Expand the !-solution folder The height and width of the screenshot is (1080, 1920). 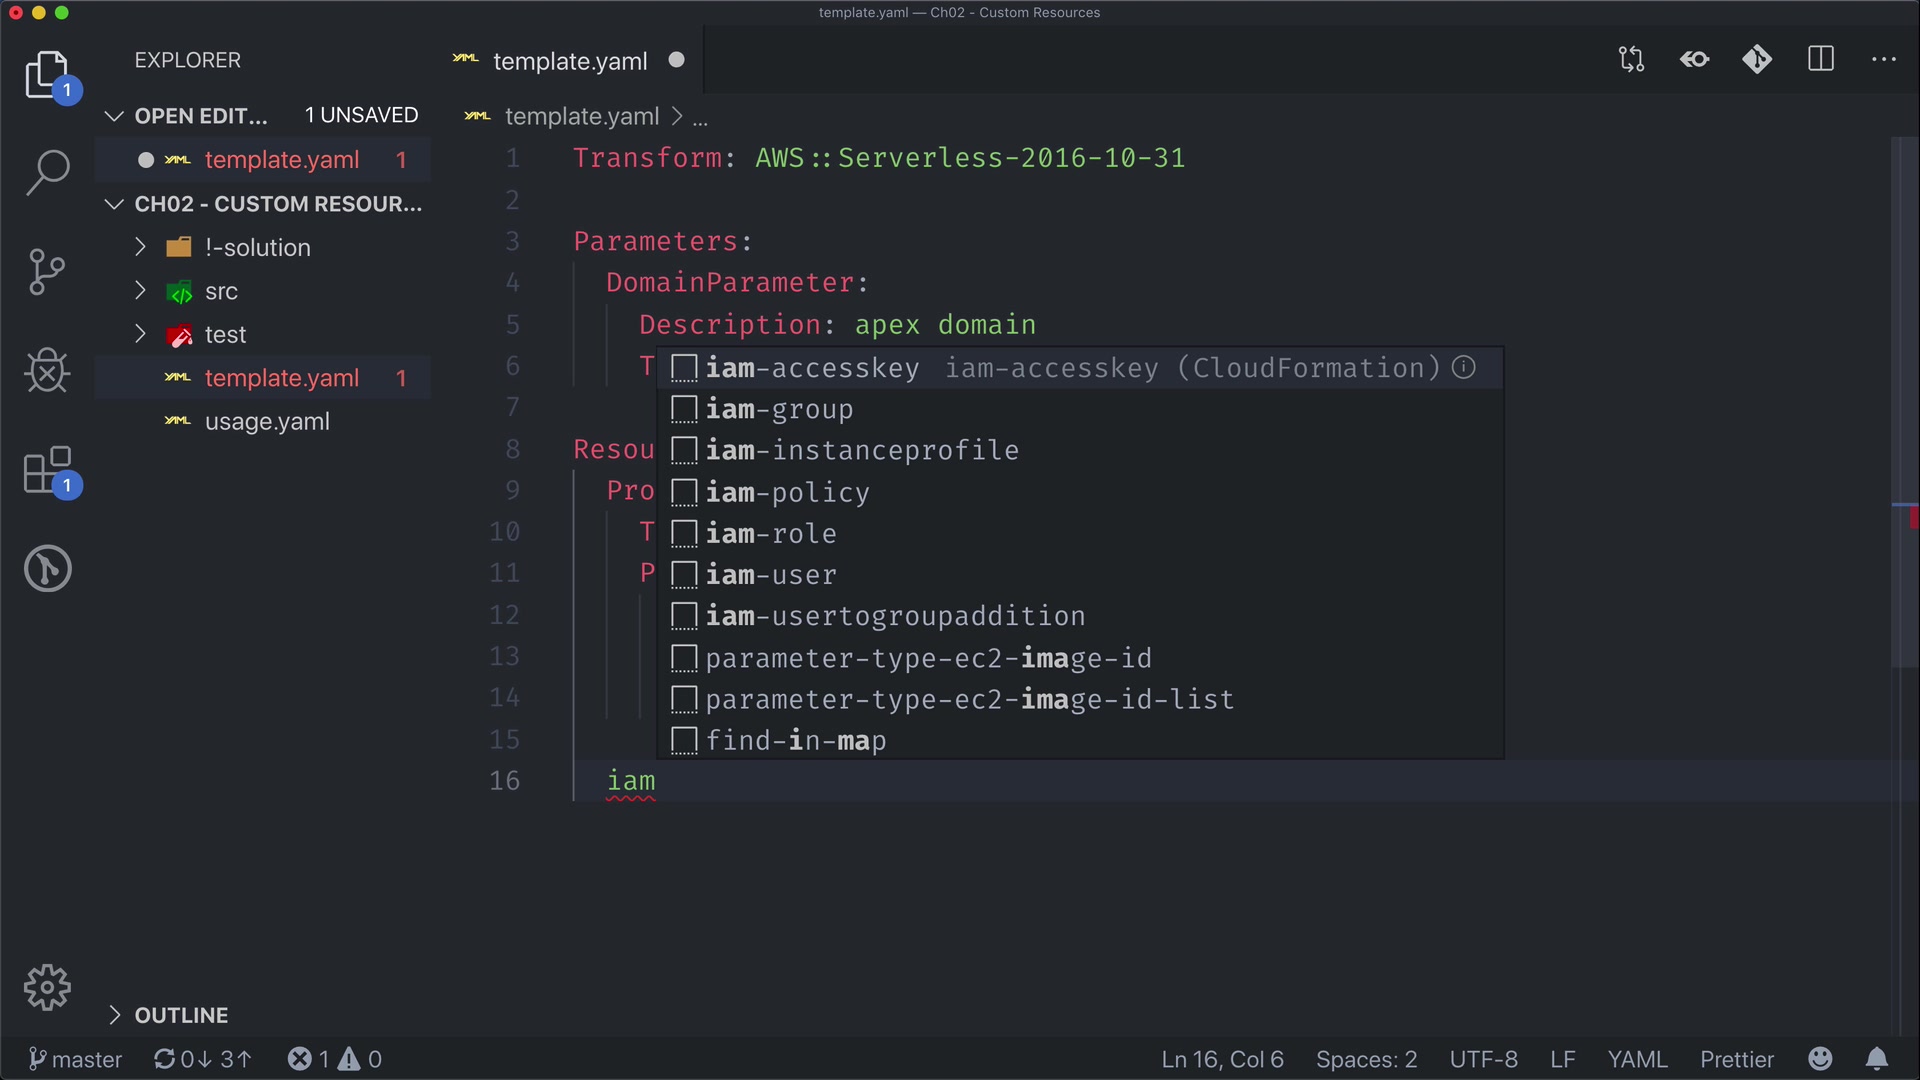(257, 248)
